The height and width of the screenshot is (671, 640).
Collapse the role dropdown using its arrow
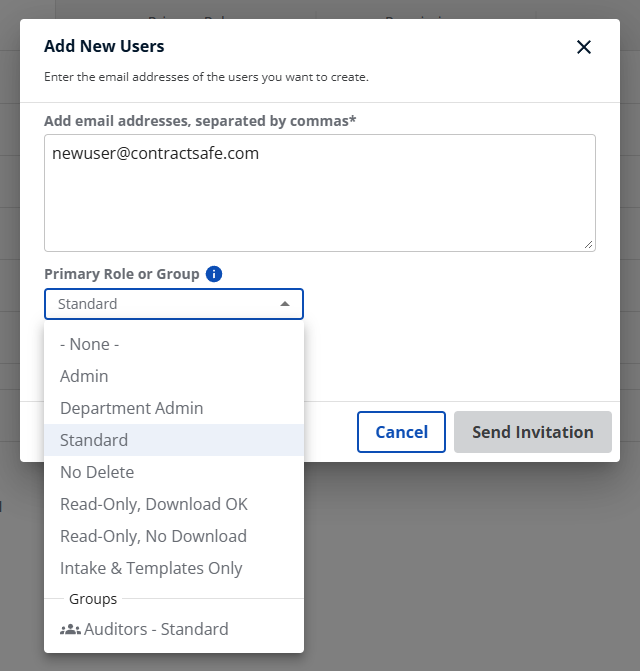coord(285,304)
